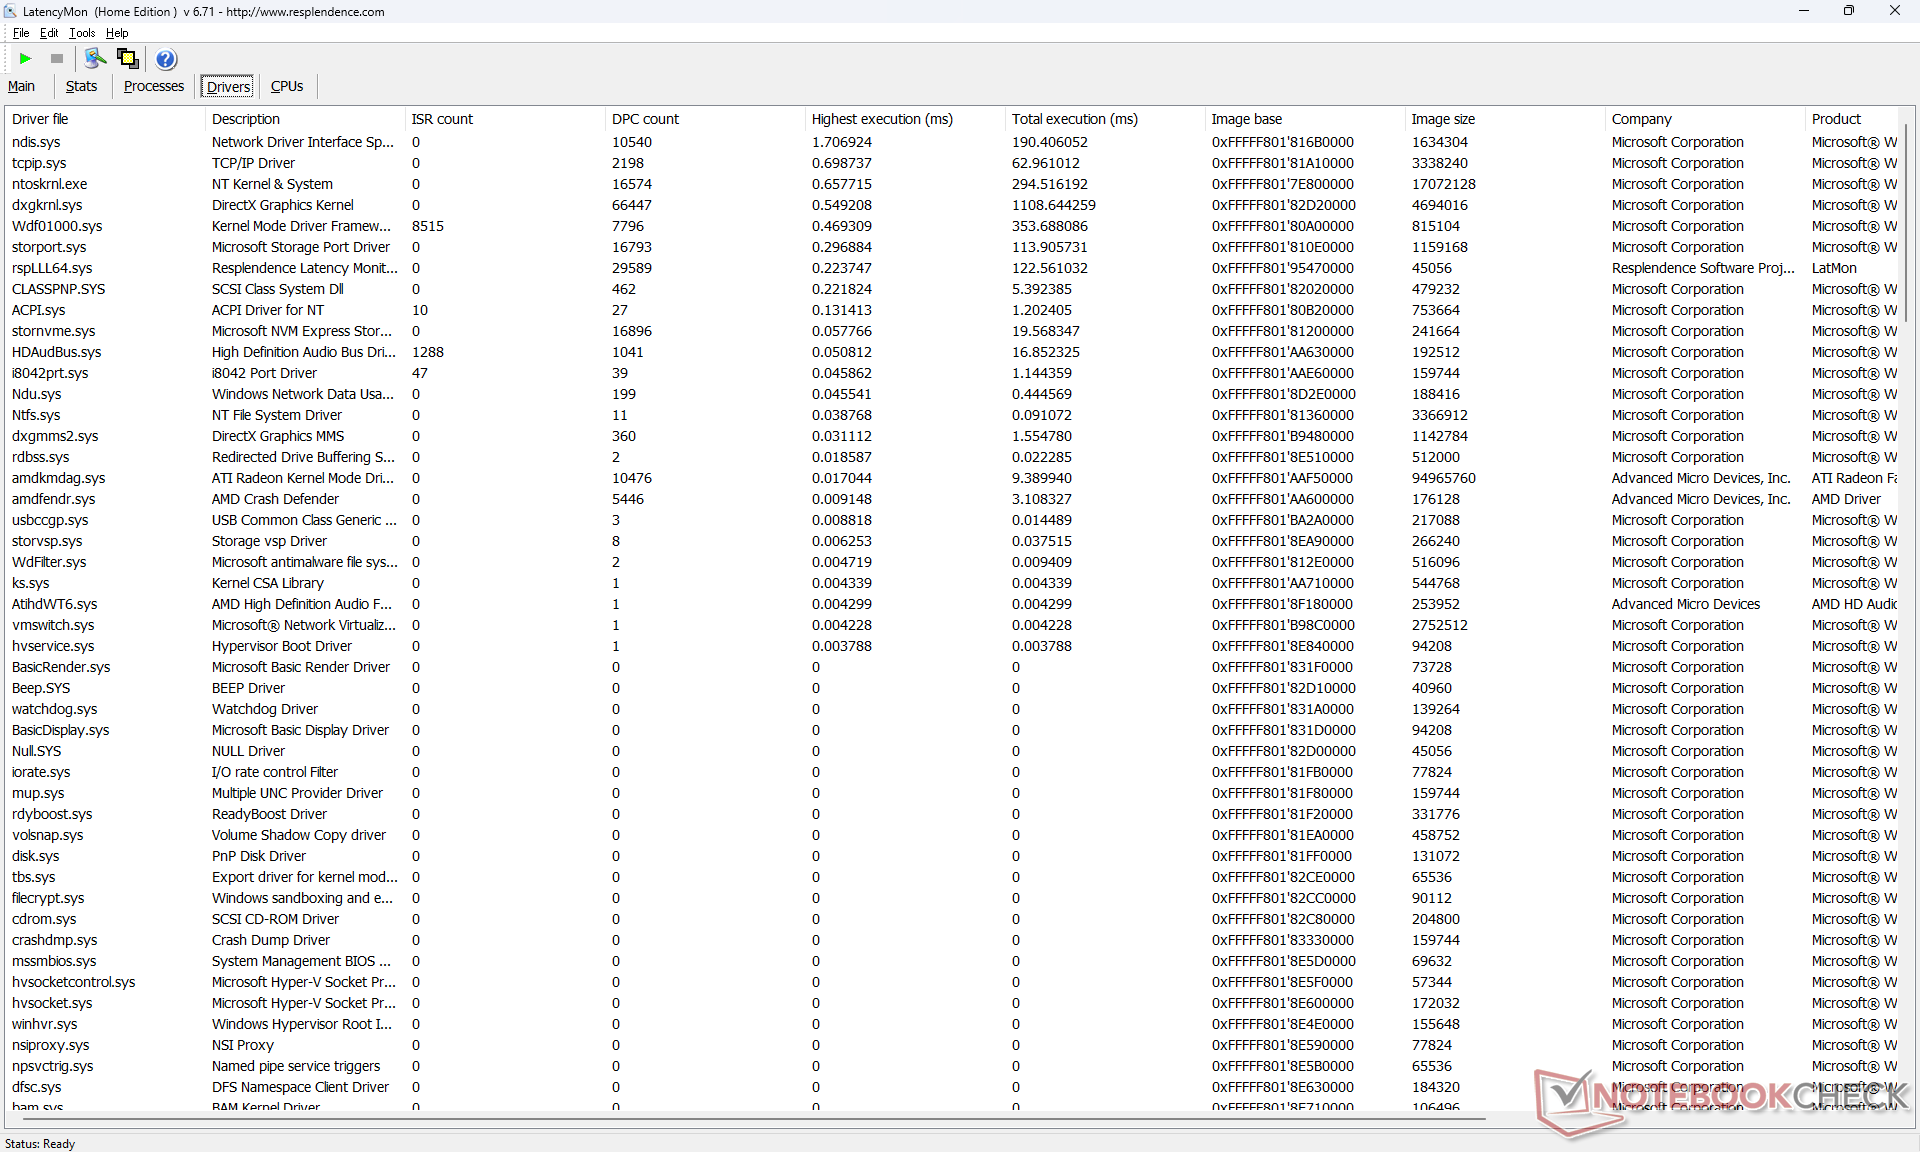Click the monitor with pen options icon
1920x1152 pixels.
(95, 59)
